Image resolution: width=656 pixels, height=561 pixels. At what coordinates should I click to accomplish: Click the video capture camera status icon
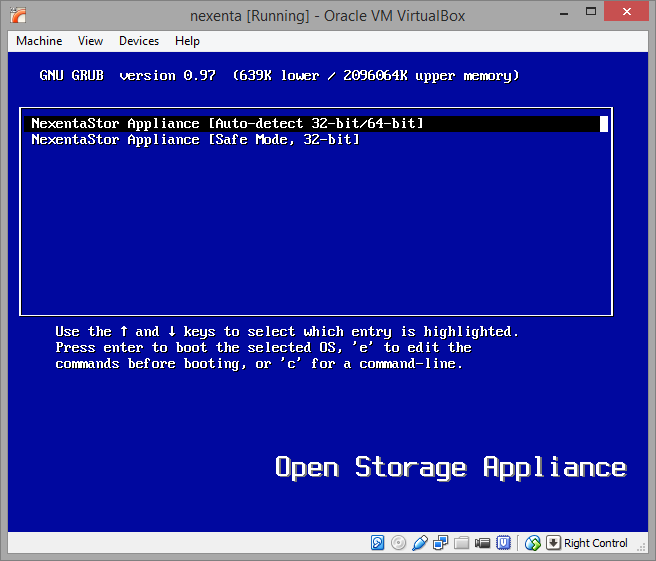[x=482, y=543]
